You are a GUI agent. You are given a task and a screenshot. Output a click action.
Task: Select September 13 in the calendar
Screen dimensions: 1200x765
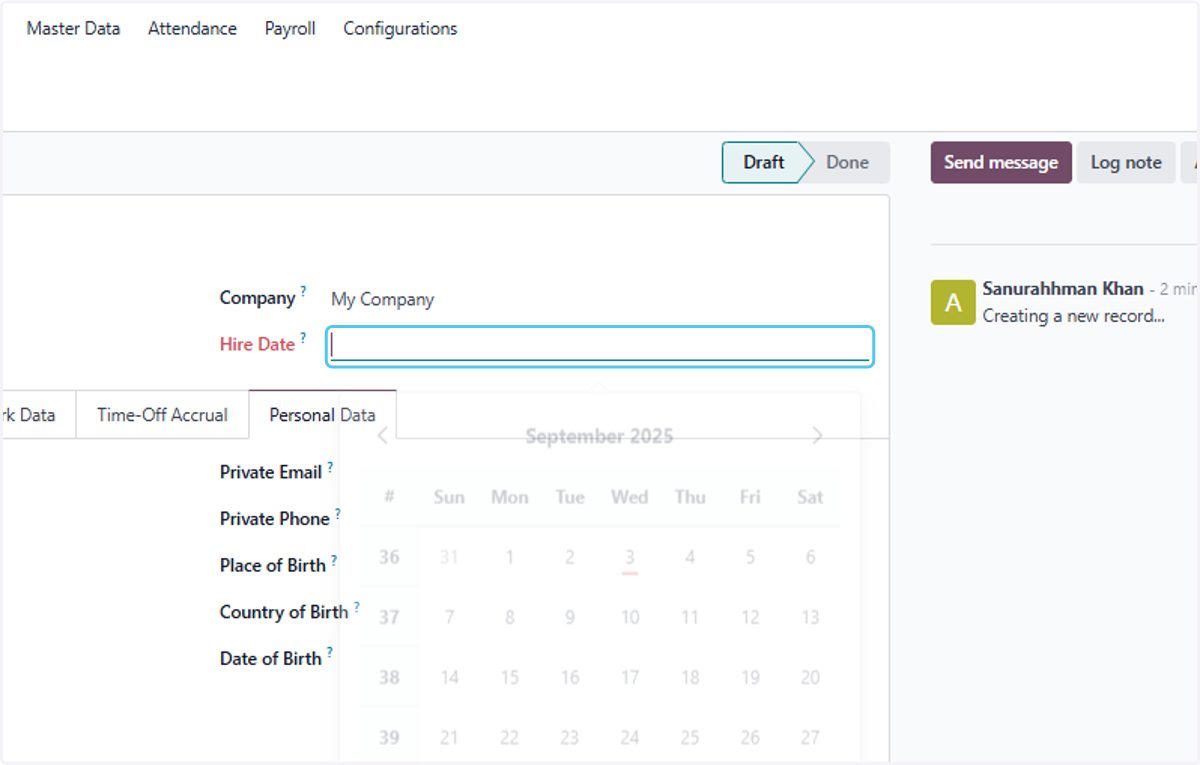point(810,617)
